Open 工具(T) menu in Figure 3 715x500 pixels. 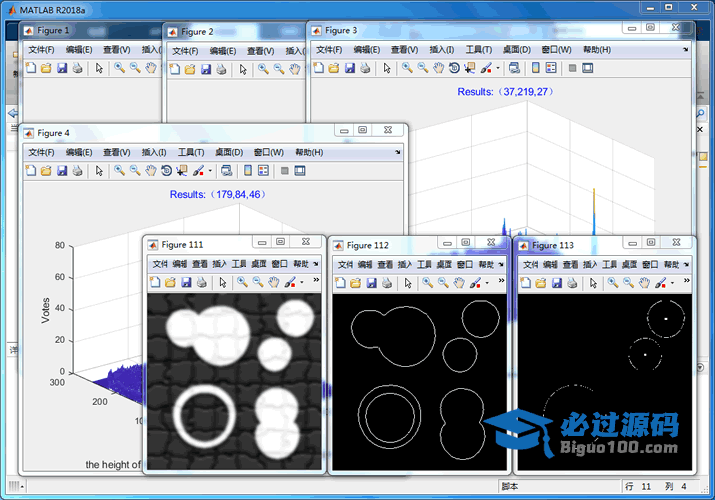point(479,49)
